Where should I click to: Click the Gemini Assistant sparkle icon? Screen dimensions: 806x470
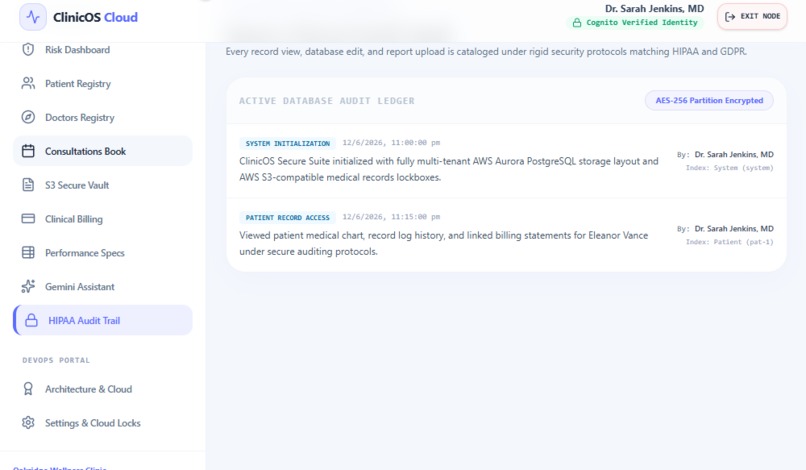coord(28,286)
